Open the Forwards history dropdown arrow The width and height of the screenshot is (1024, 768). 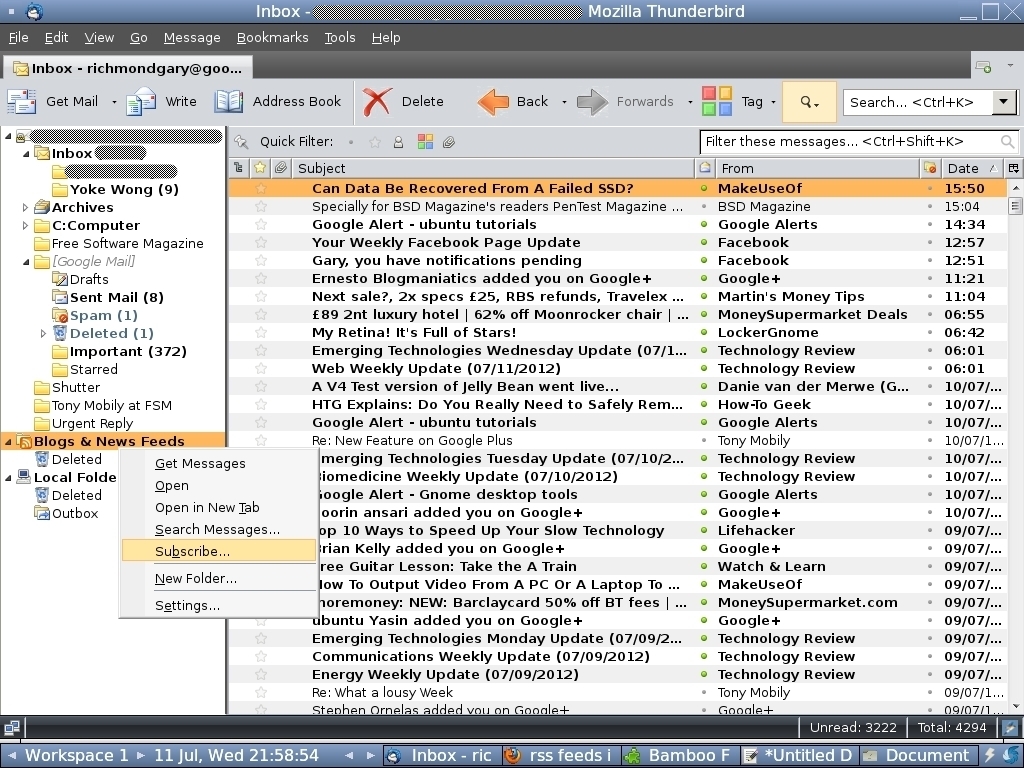pos(690,102)
